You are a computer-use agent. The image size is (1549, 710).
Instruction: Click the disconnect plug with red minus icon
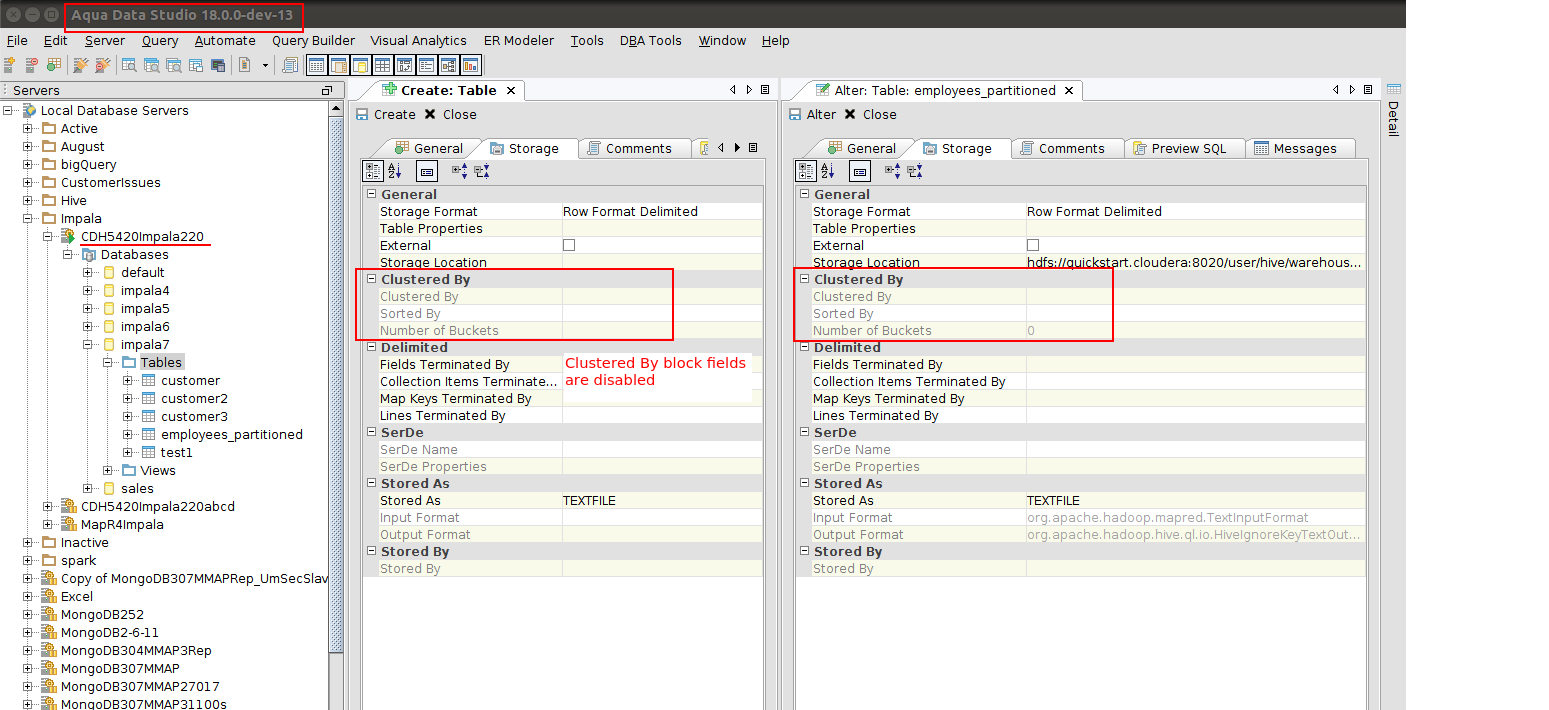click(103, 65)
